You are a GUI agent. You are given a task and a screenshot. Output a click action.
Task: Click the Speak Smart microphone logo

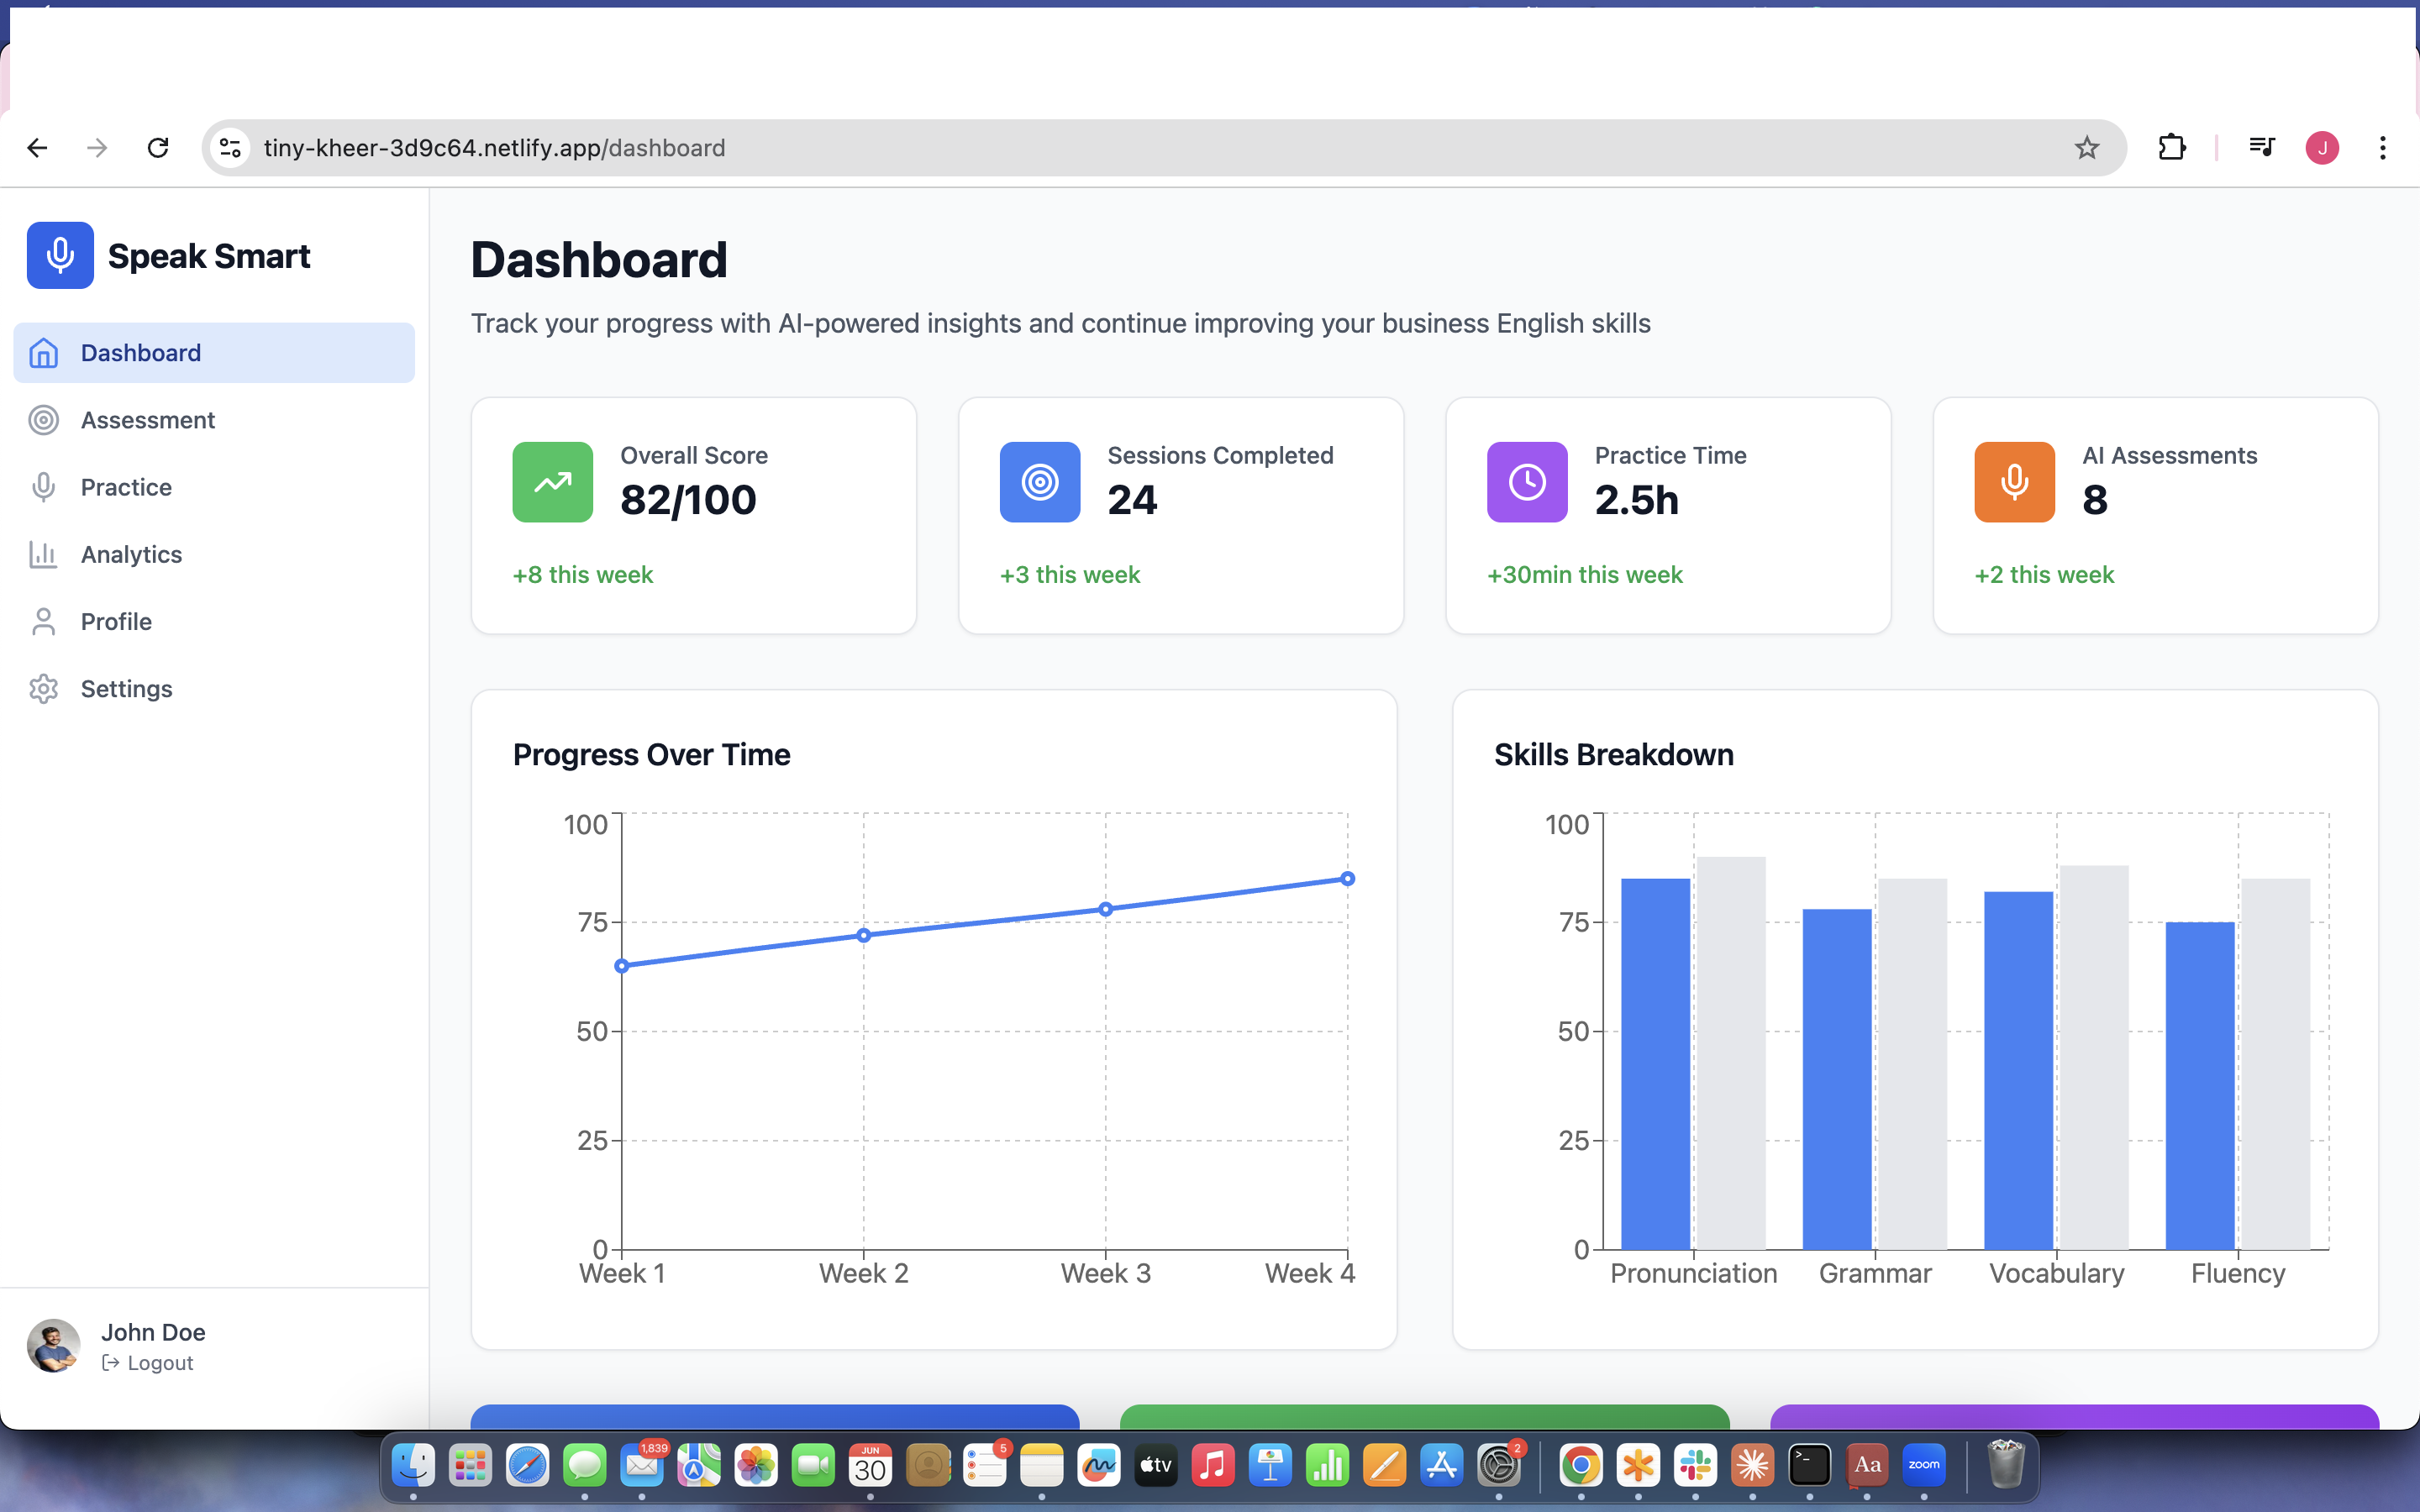click(60, 255)
